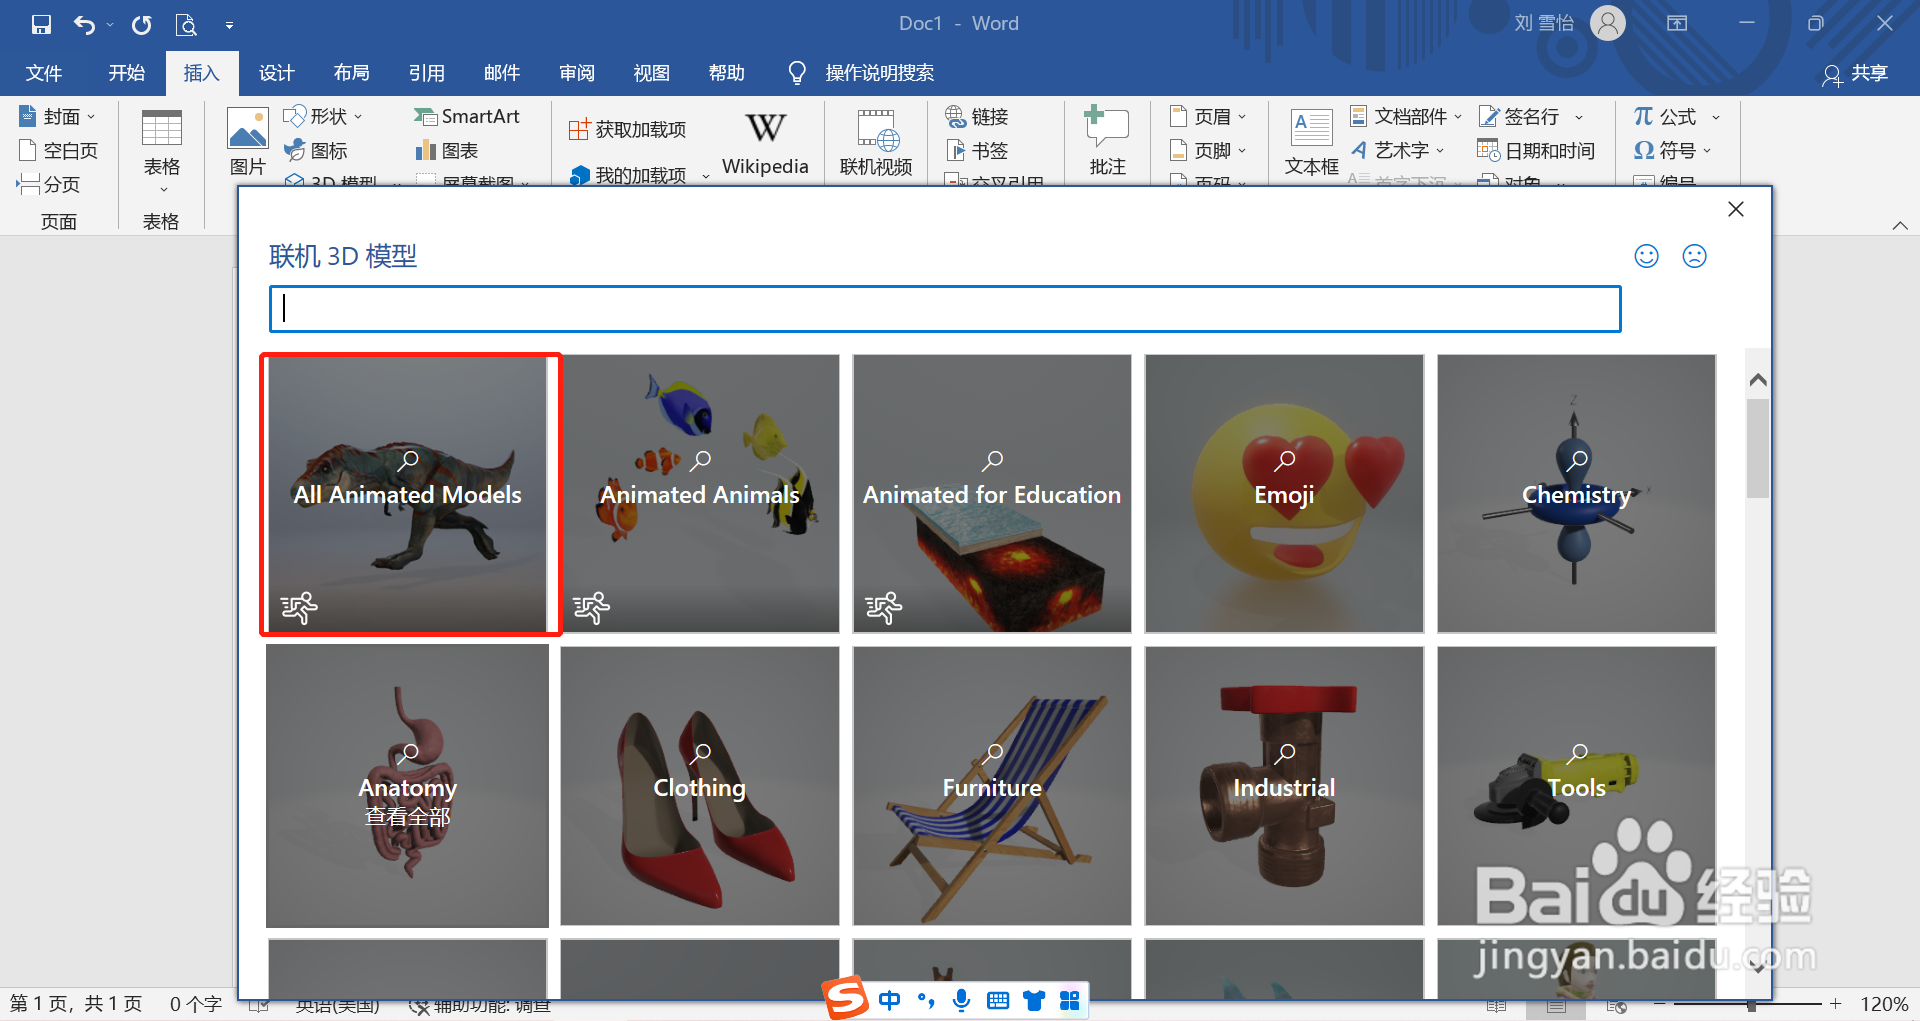Insert a 分页 page break
The image size is (1920, 1021).
(x=48, y=185)
